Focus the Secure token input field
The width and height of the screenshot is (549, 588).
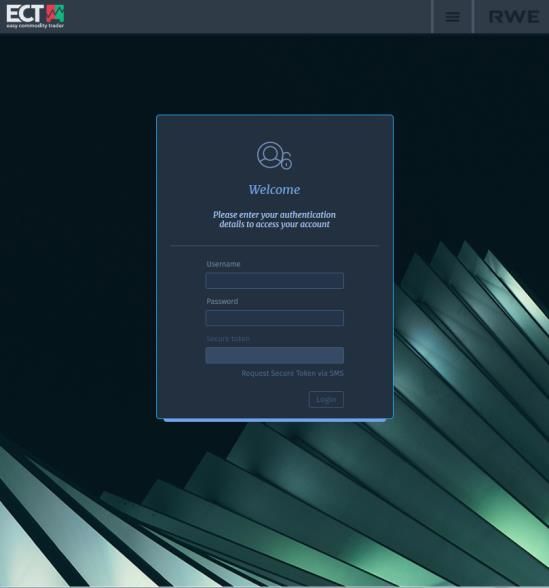point(274,355)
